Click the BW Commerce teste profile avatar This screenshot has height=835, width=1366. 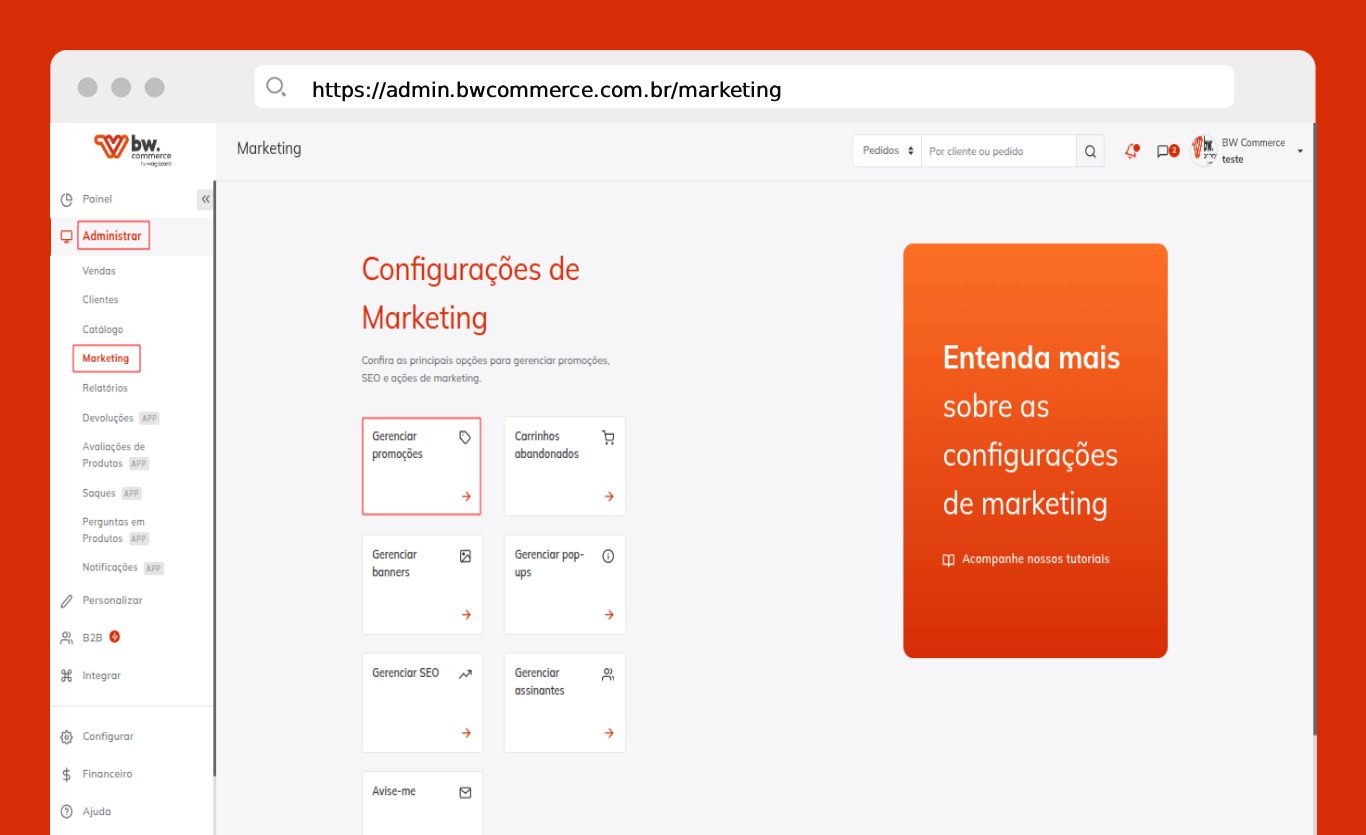point(1203,151)
